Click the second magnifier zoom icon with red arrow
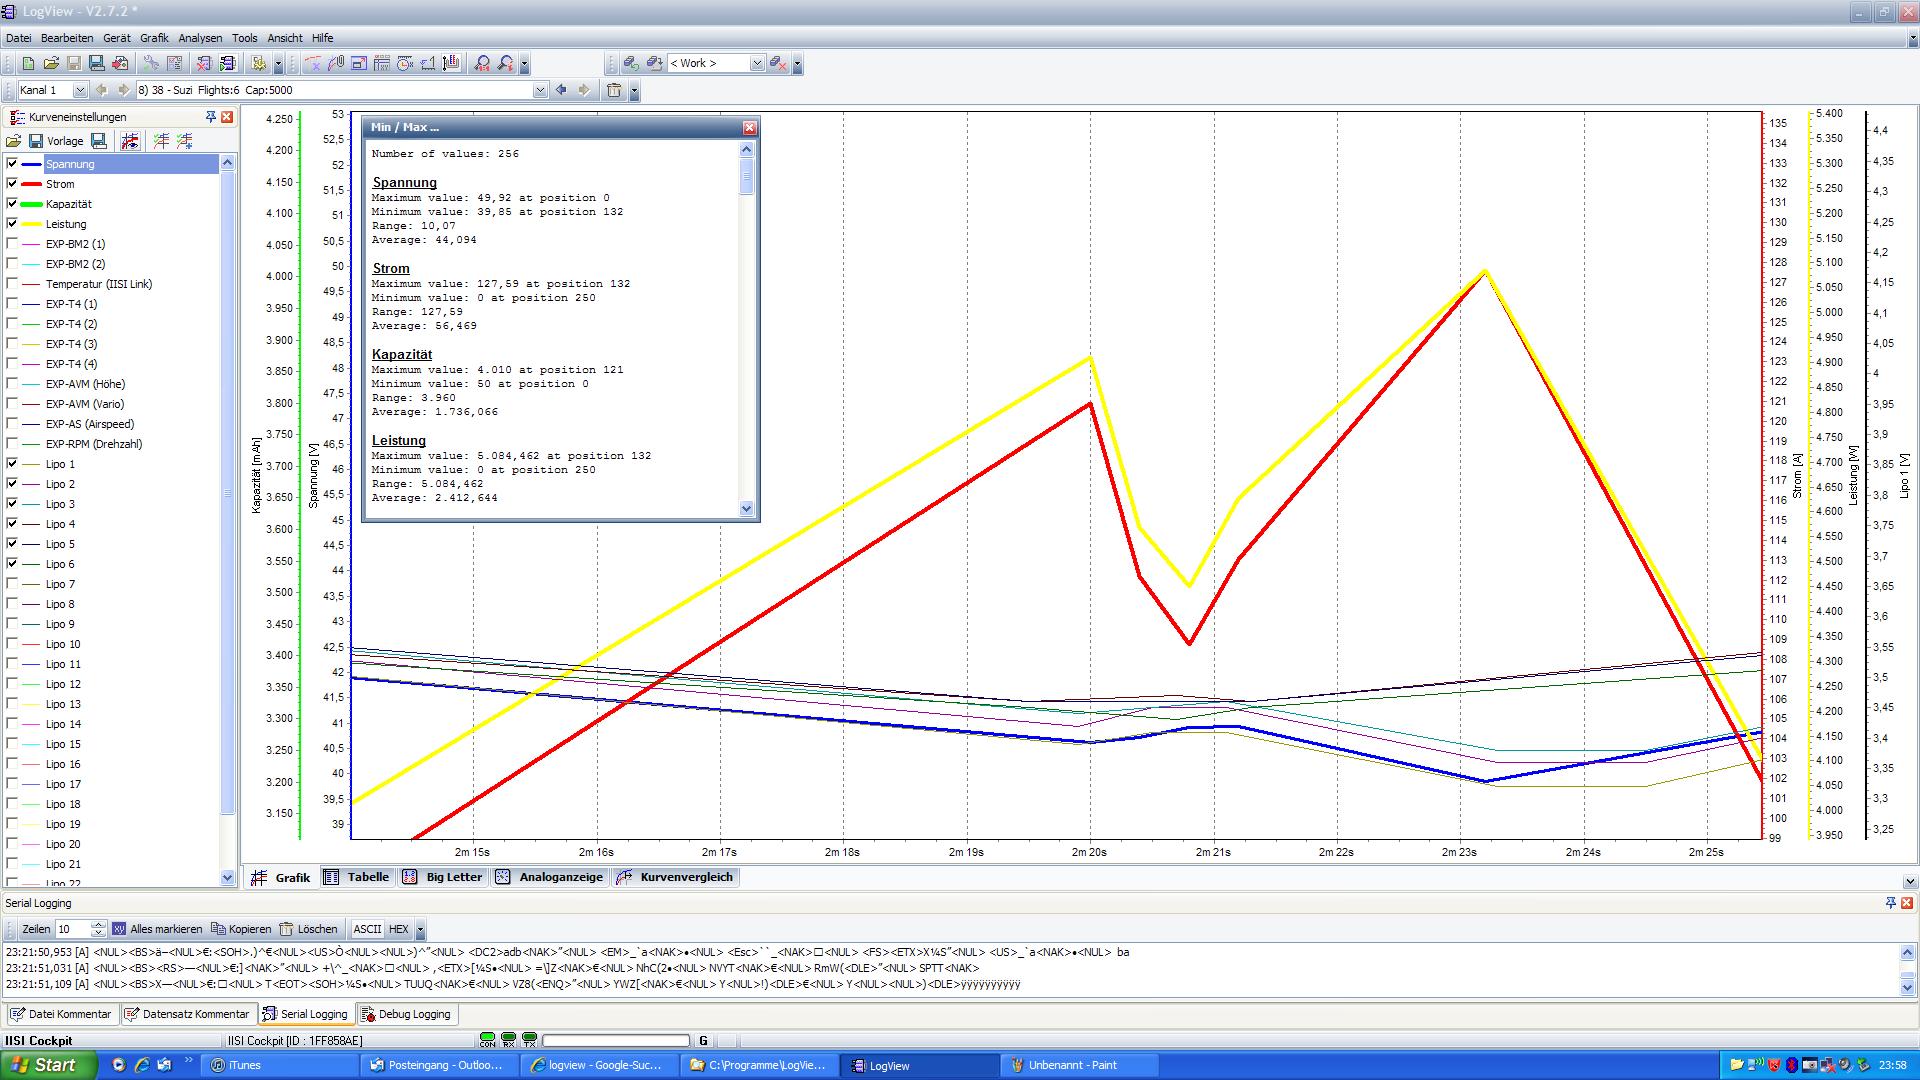 tap(506, 64)
